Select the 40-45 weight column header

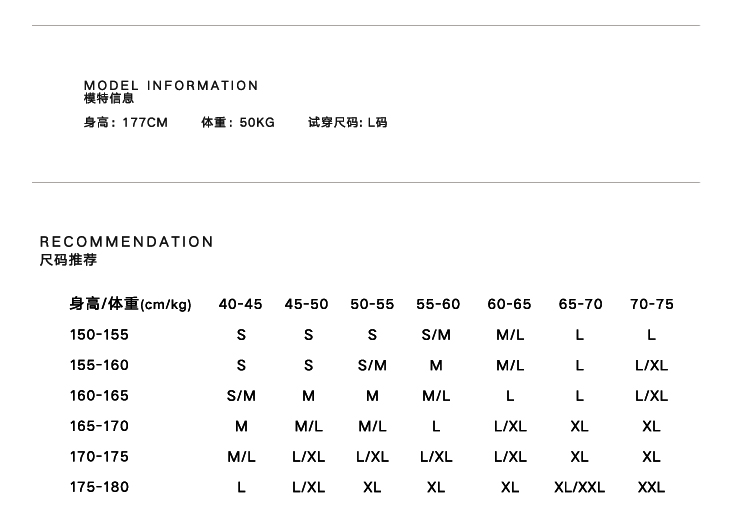pyautogui.click(x=240, y=304)
